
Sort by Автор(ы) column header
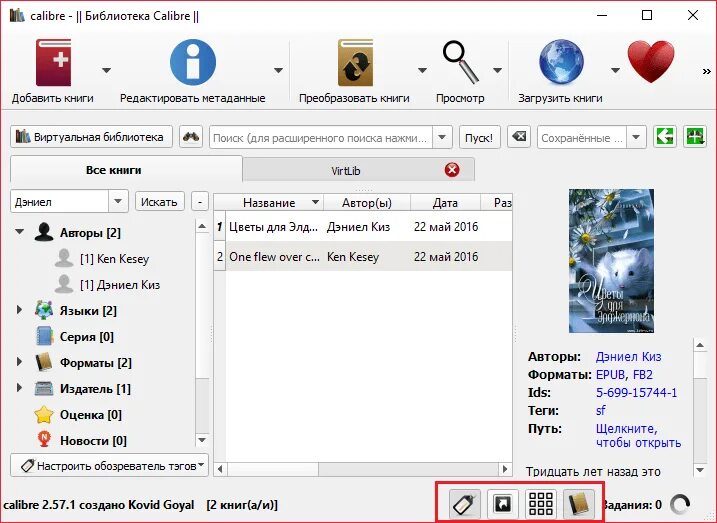point(367,203)
